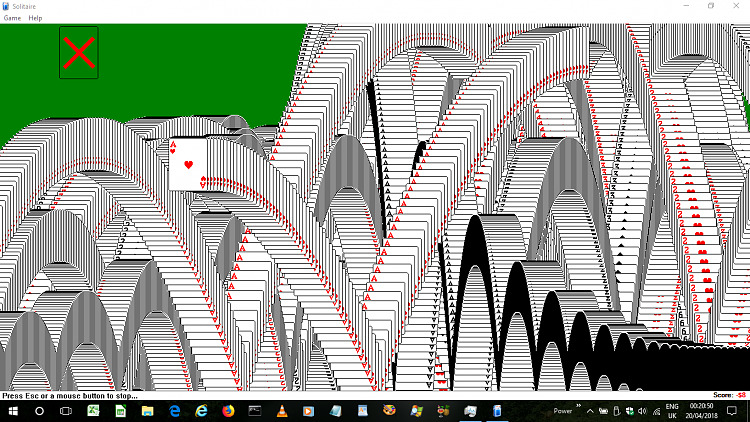Open Task View on the taskbar

click(66, 411)
